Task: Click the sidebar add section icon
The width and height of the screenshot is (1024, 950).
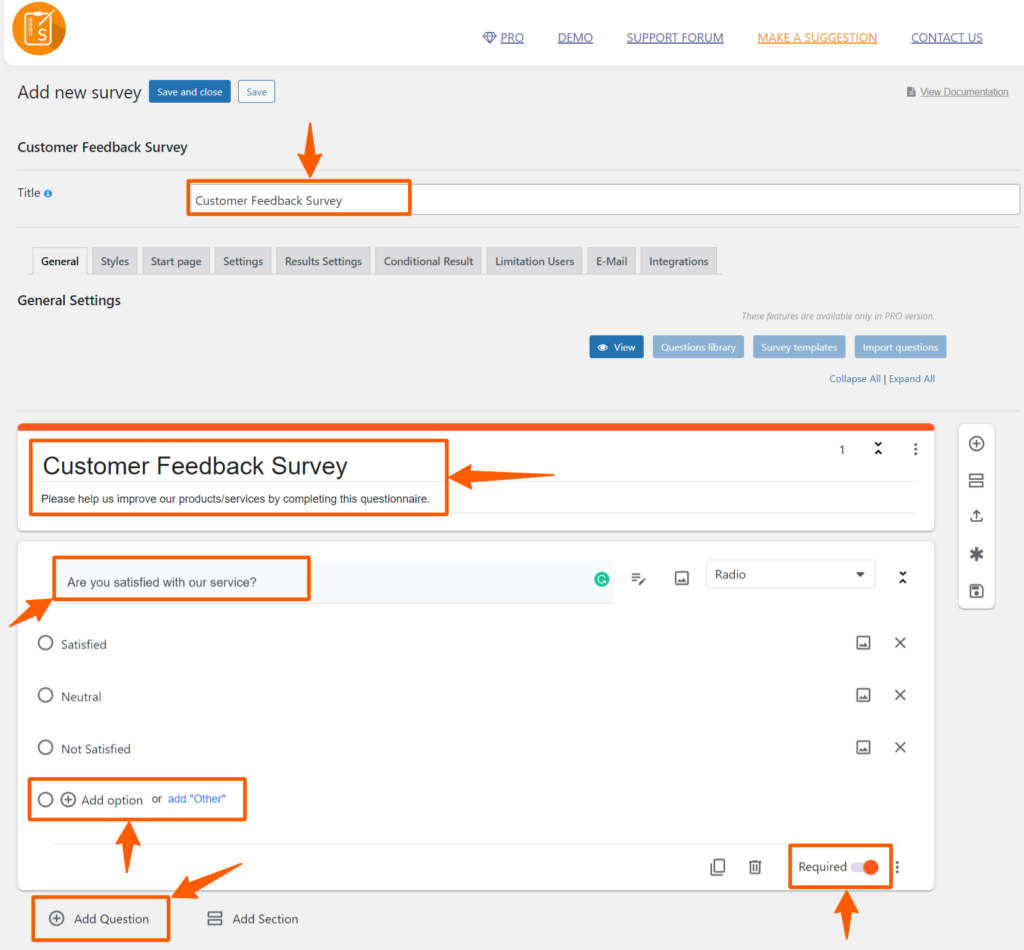Action: (x=976, y=481)
